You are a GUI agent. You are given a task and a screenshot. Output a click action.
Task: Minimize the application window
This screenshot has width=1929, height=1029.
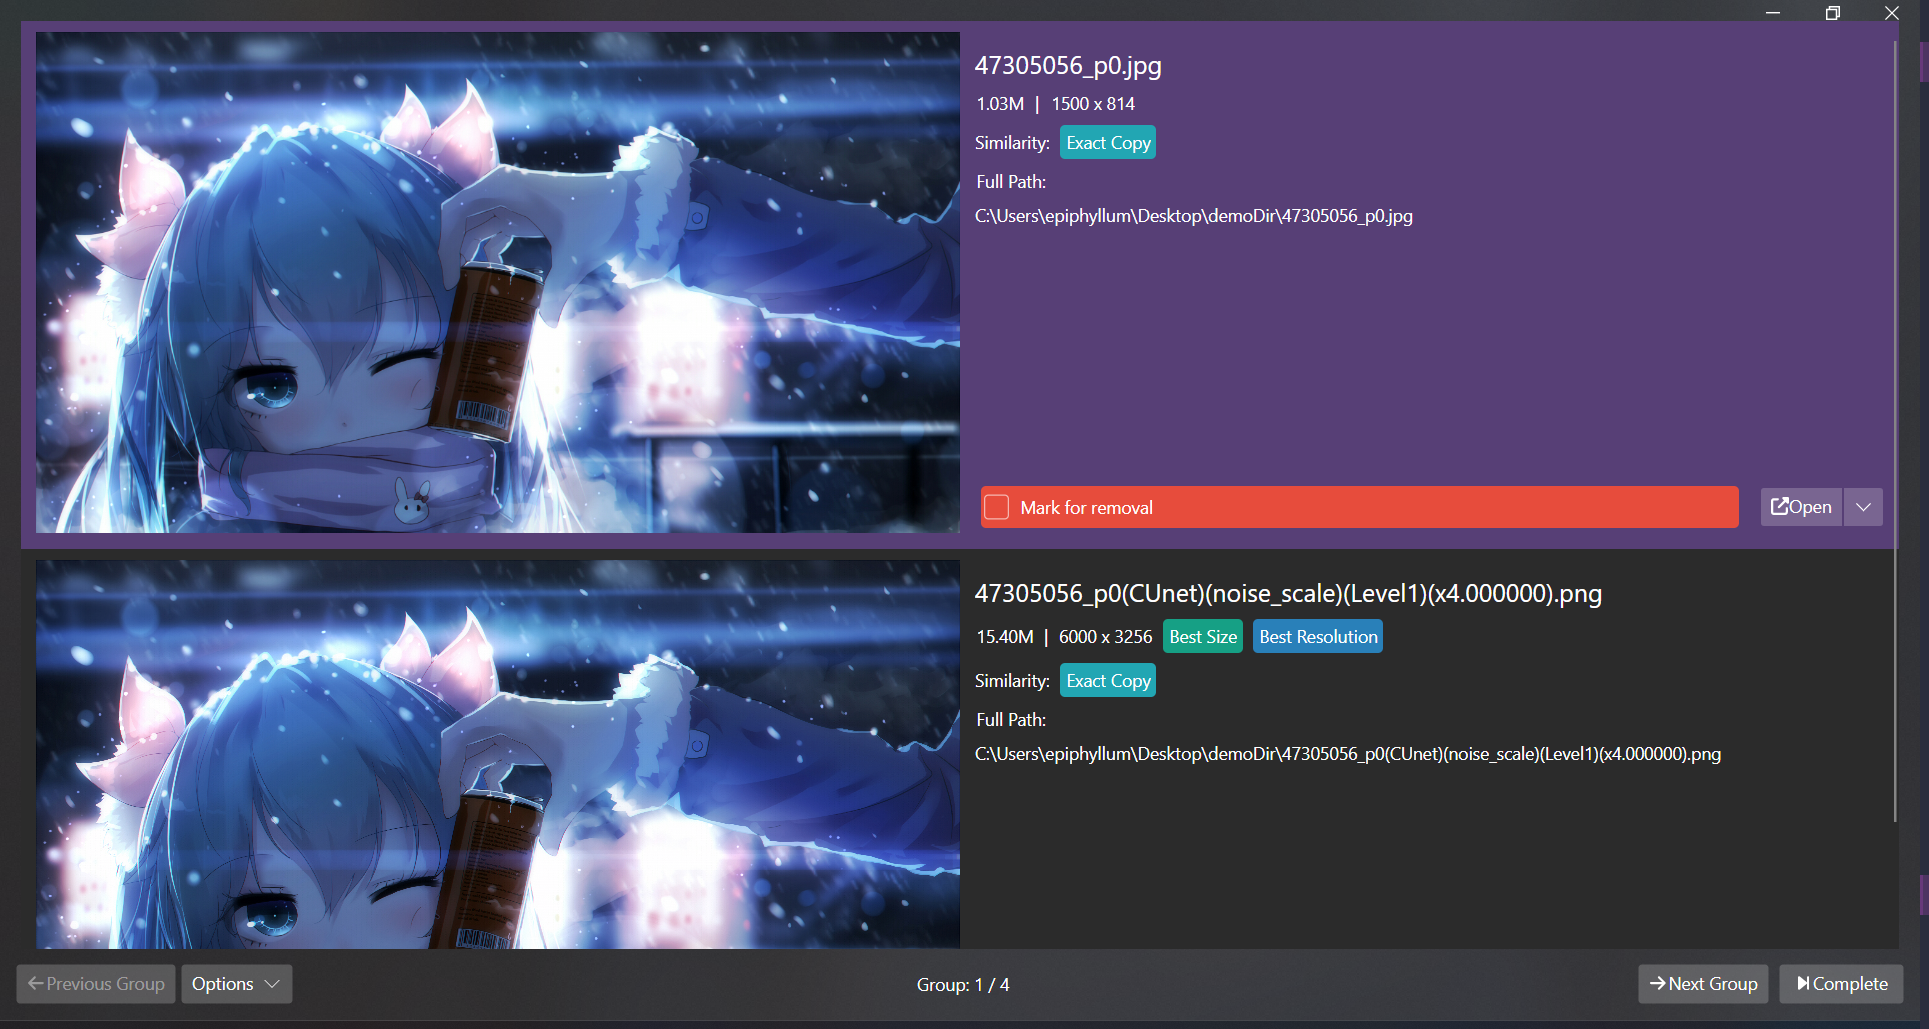(x=1773, y=13)
